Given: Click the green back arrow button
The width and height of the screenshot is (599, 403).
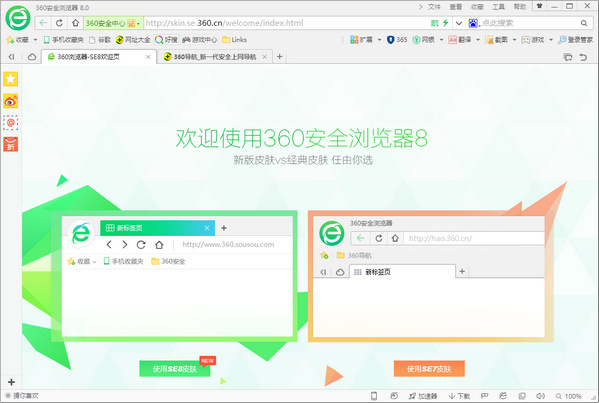Looking at the screenshot, I should [43, 23].
